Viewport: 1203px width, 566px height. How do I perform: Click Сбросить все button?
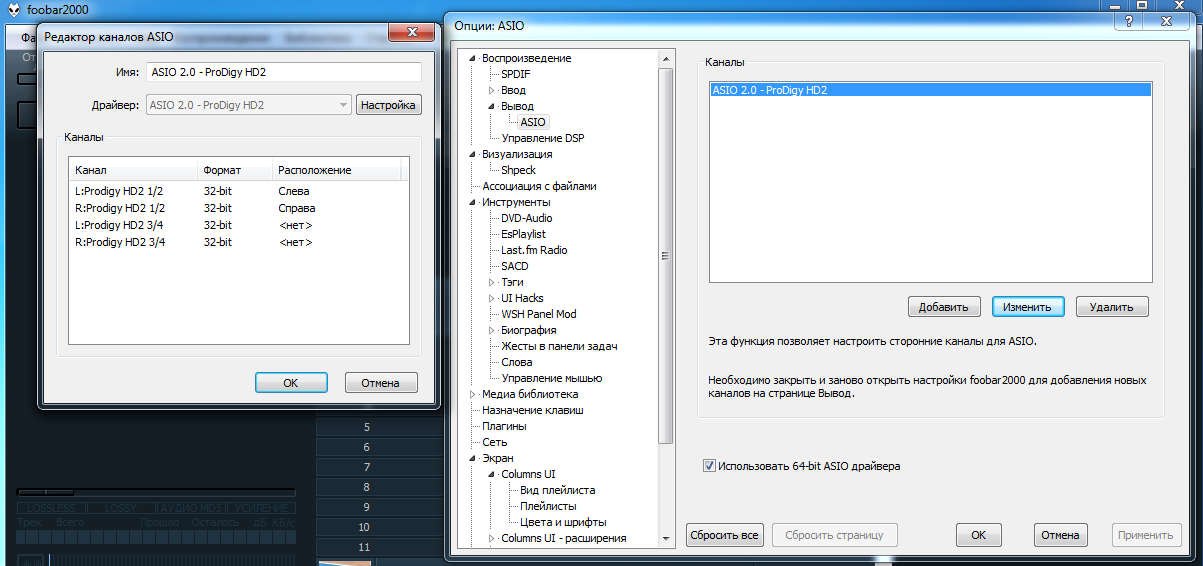[725, 535]
